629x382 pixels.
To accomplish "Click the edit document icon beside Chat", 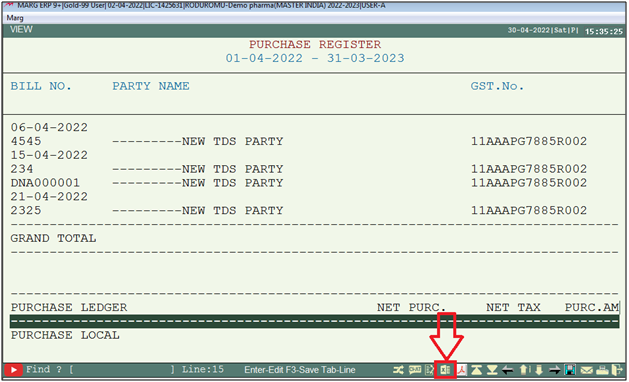I will [429, 370].
